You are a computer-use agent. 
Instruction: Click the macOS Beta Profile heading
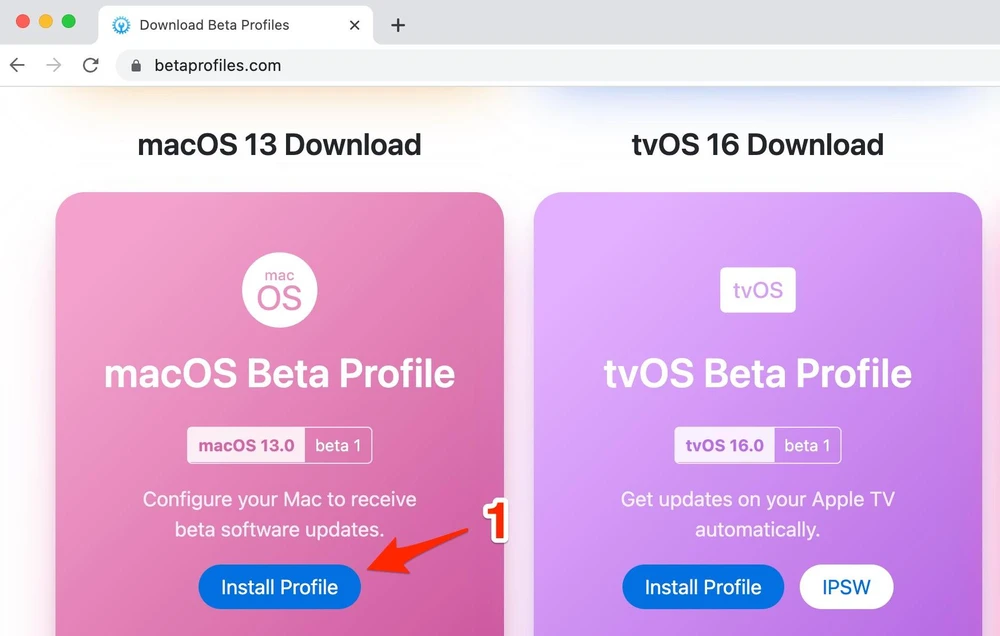pyautogui.click(x=279, y=374)
